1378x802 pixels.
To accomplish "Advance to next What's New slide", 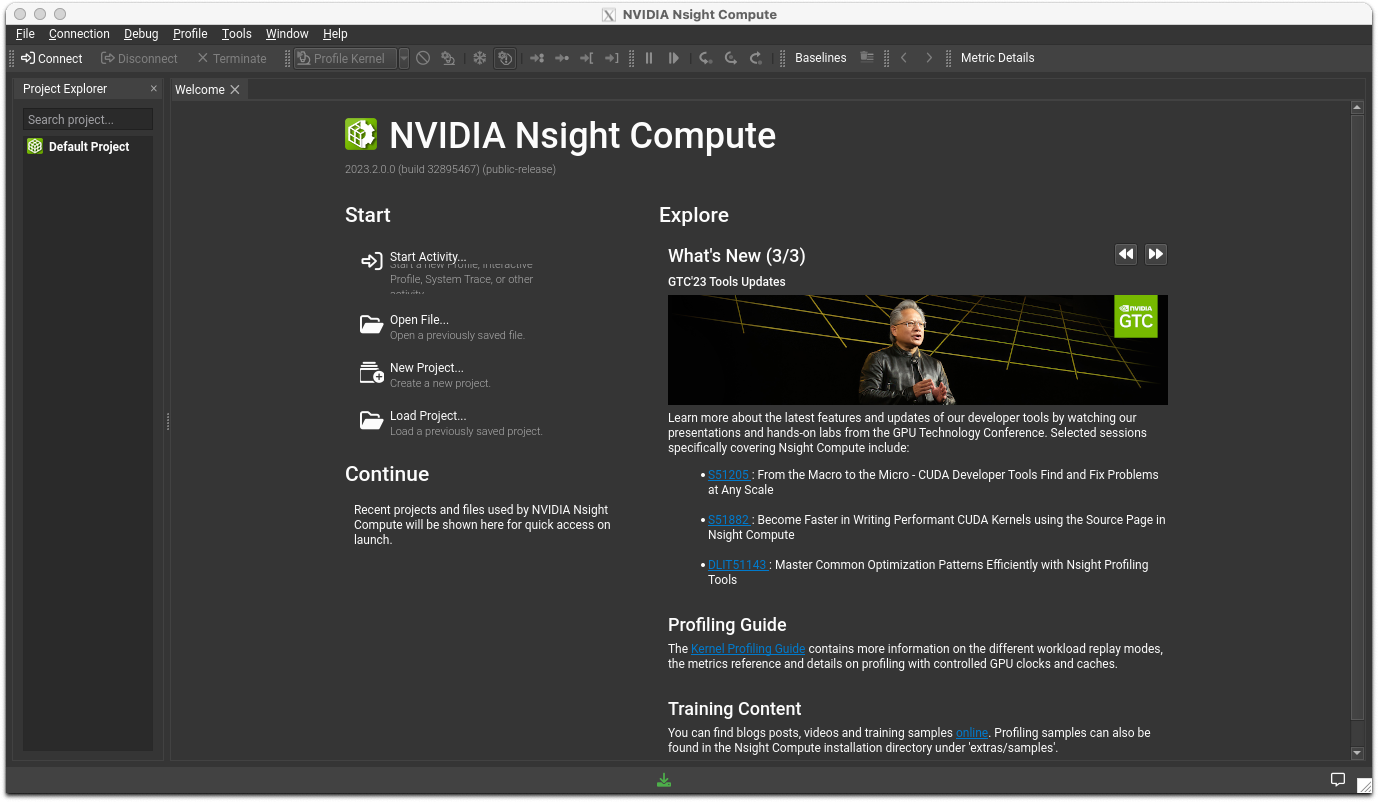I will tap(1155, 254).
